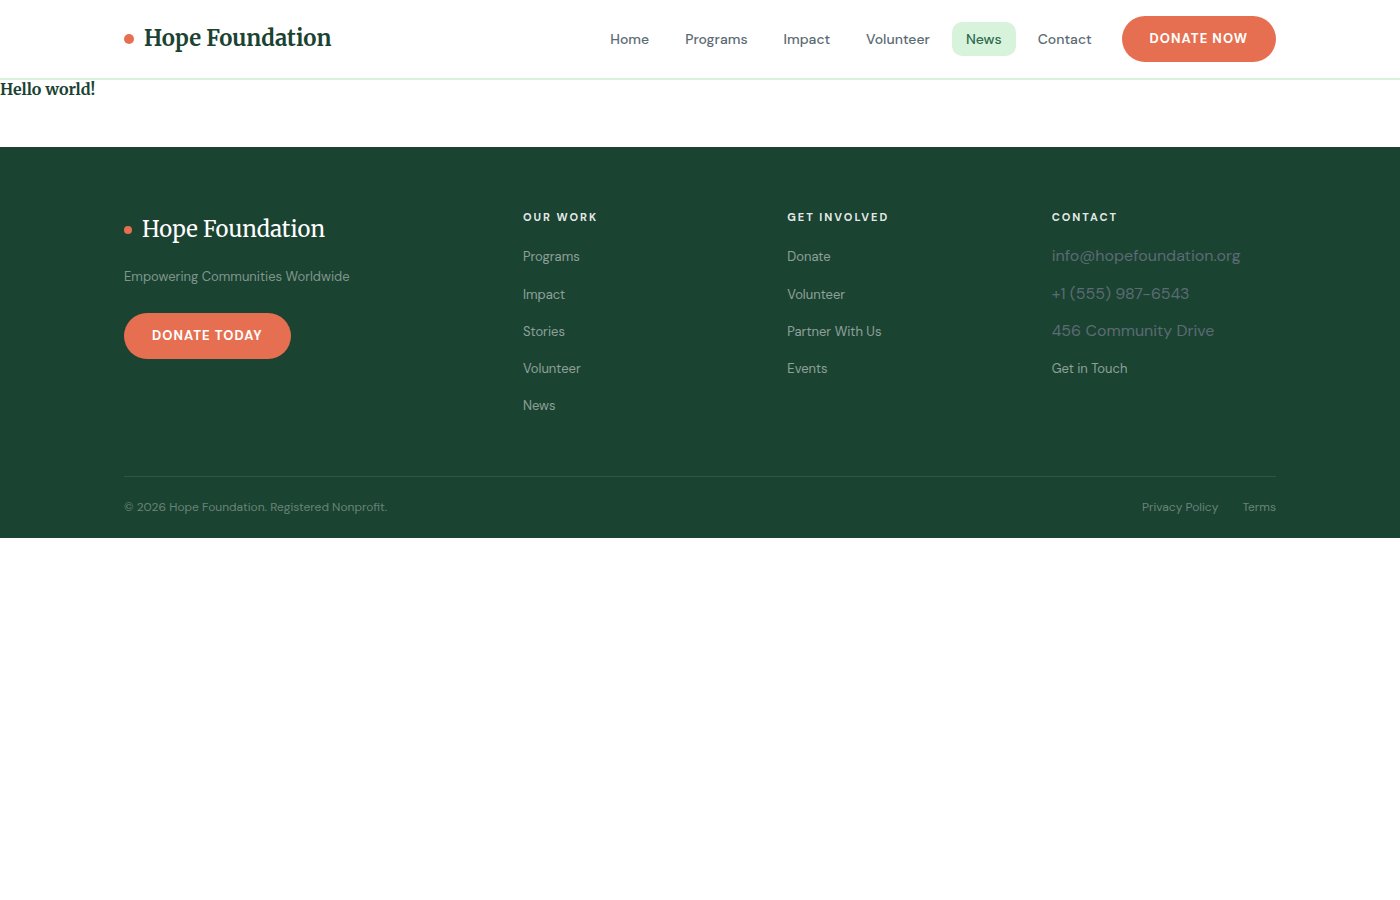
Task: Open Programs link under Our Work
Action: pos(551,257)
